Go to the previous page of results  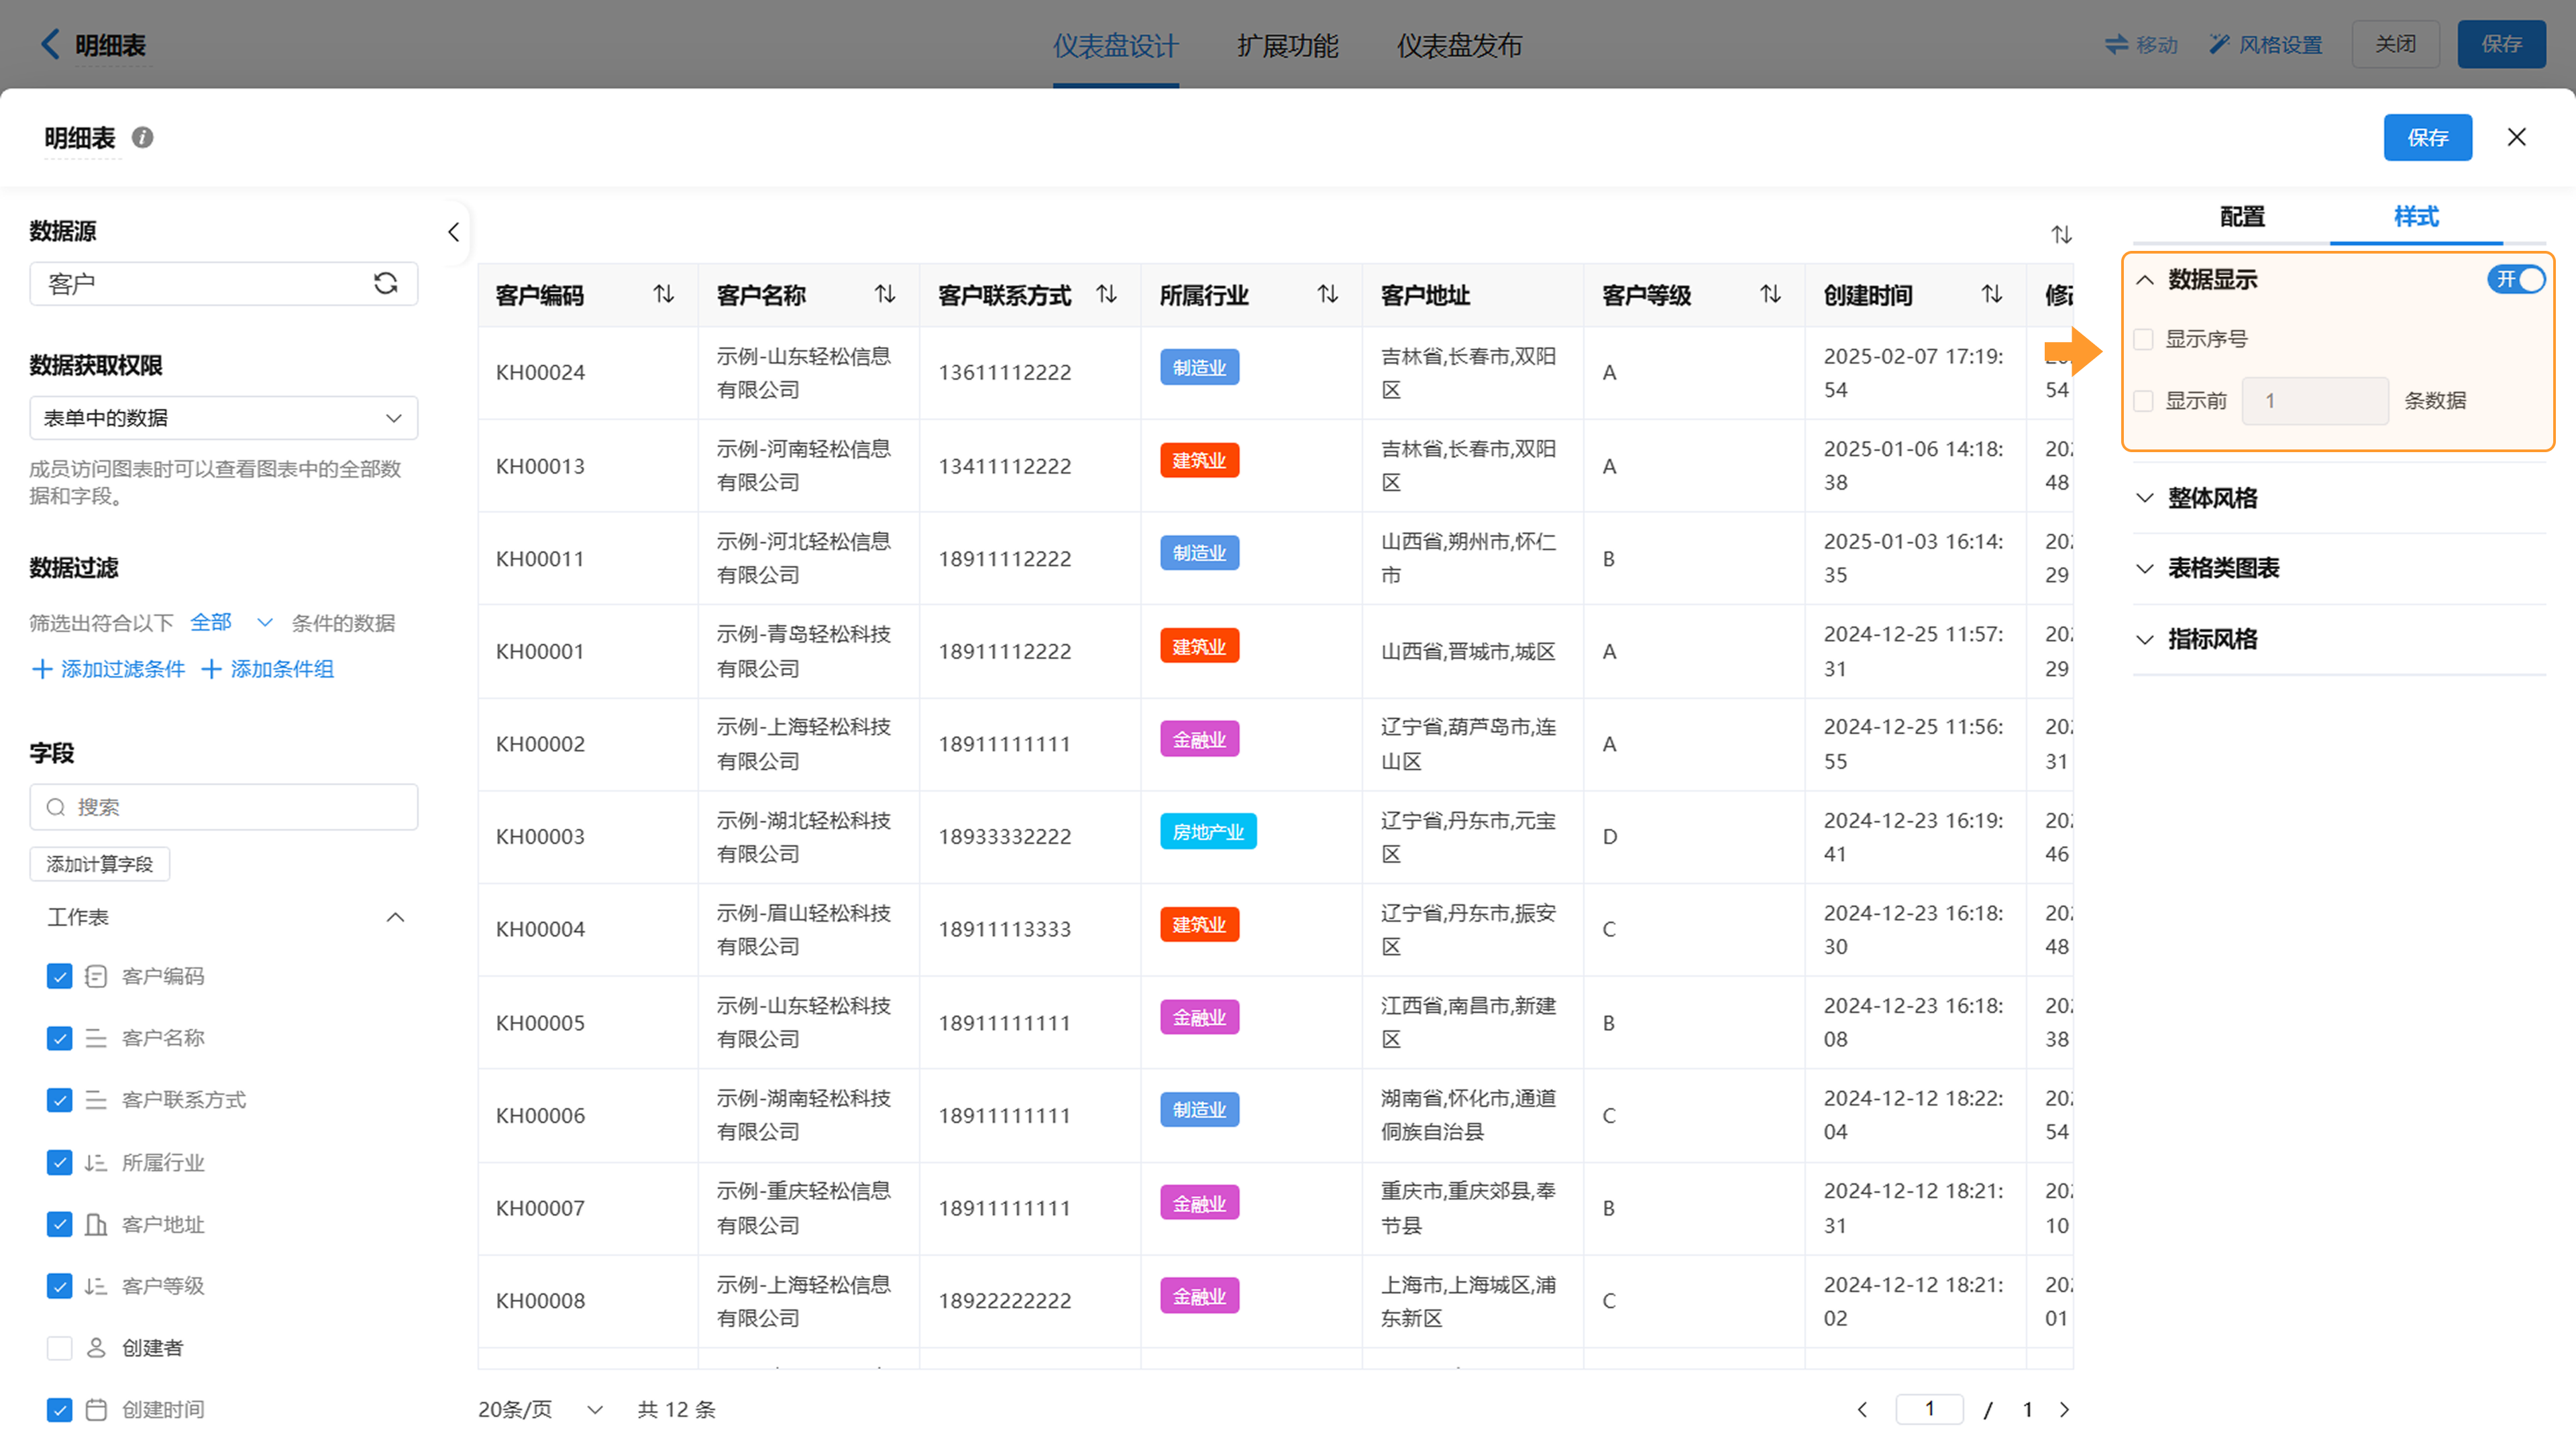[1862, 1409]
